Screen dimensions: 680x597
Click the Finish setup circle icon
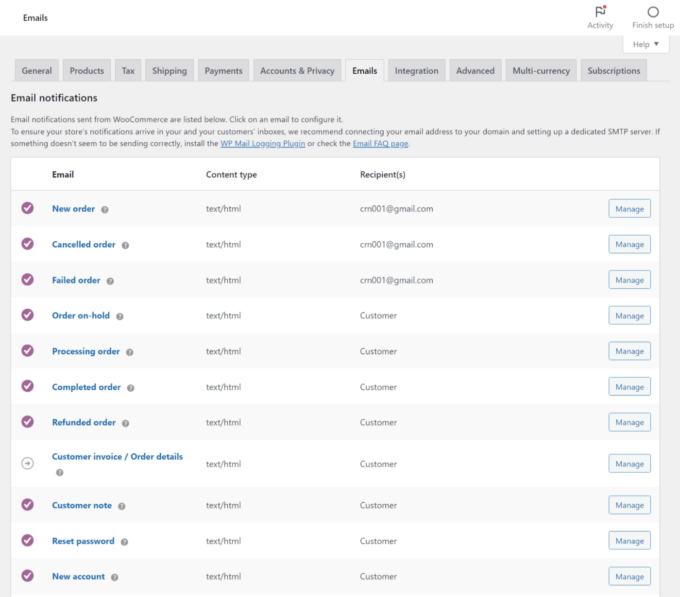[653, 12]
